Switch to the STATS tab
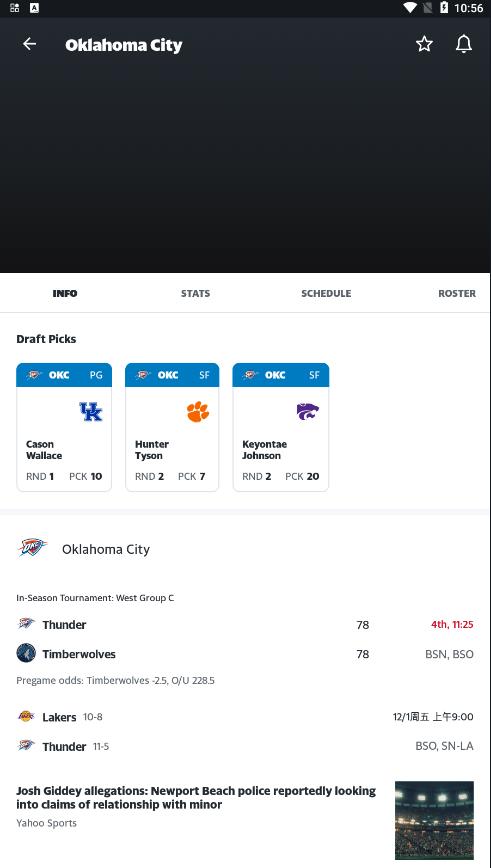 pyautogui.click(x=195, y=293)
